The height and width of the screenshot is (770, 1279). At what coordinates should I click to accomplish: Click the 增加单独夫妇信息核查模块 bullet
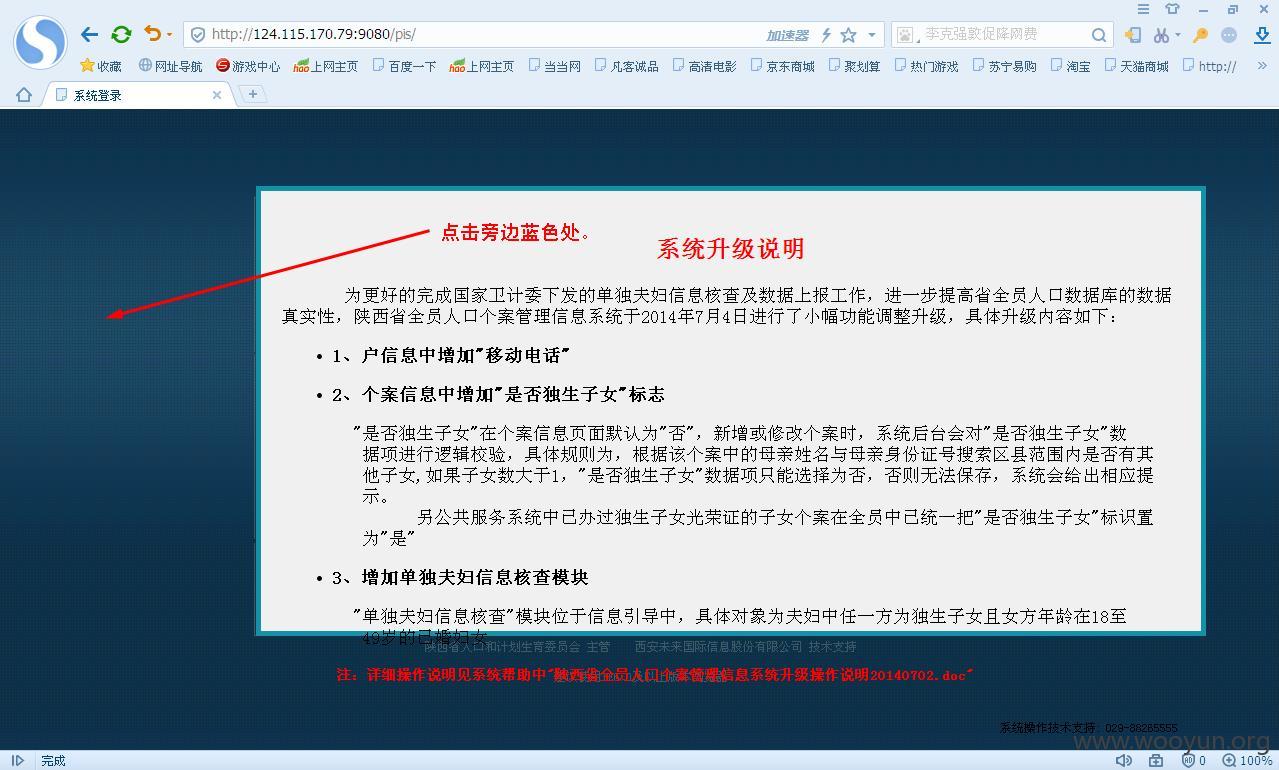coord(460,577)
